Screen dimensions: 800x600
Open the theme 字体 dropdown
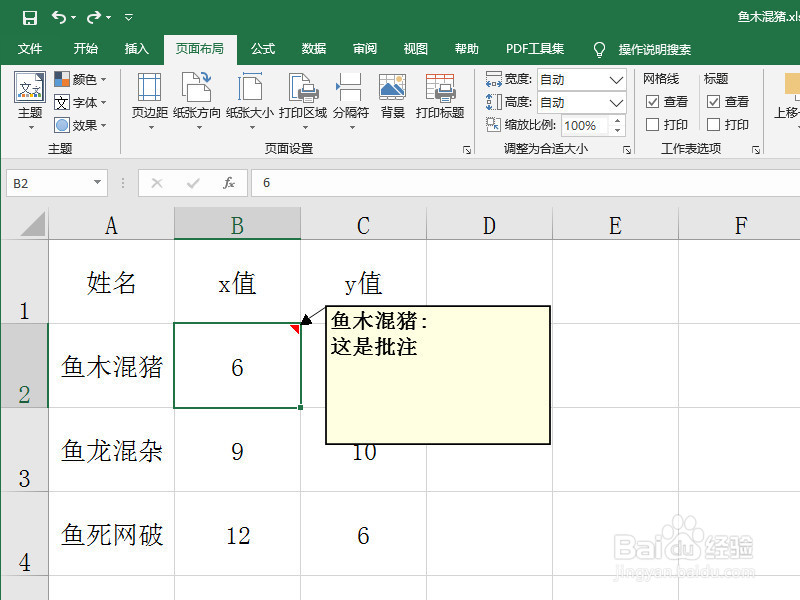point(81,102)
